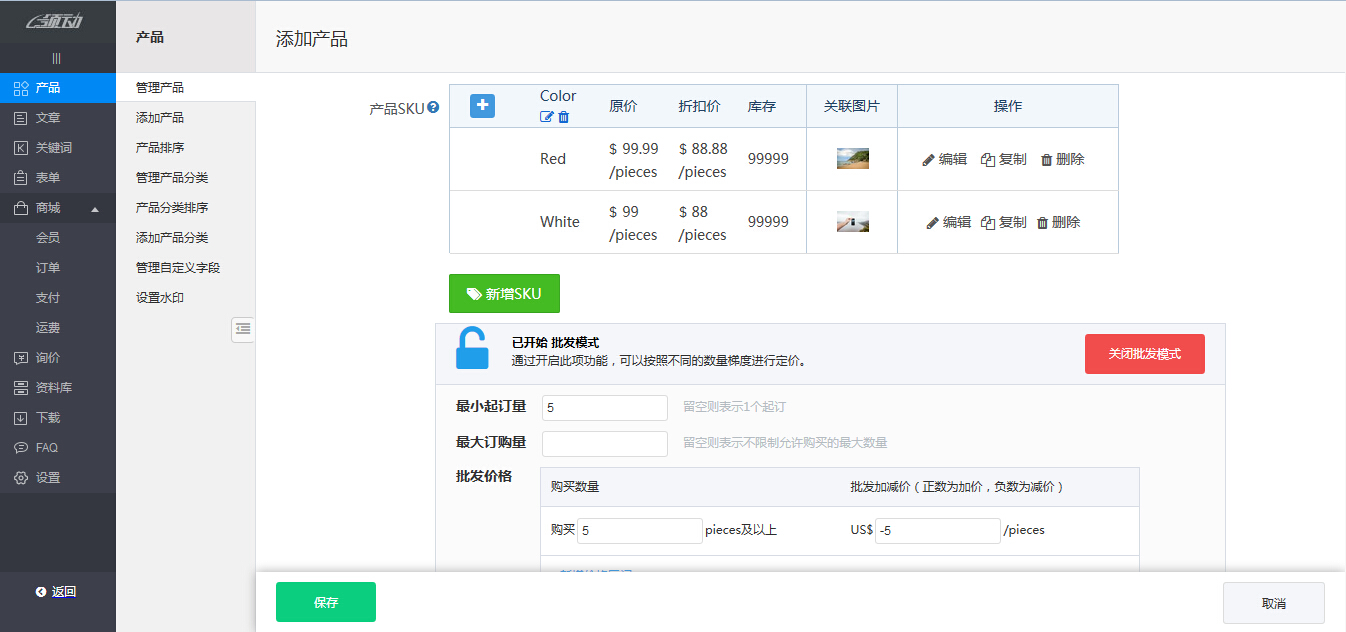The width and height of the screenshot is (1346, 632).
Task: Open the FAQ section from the sidebar
Action: [37, 447]
